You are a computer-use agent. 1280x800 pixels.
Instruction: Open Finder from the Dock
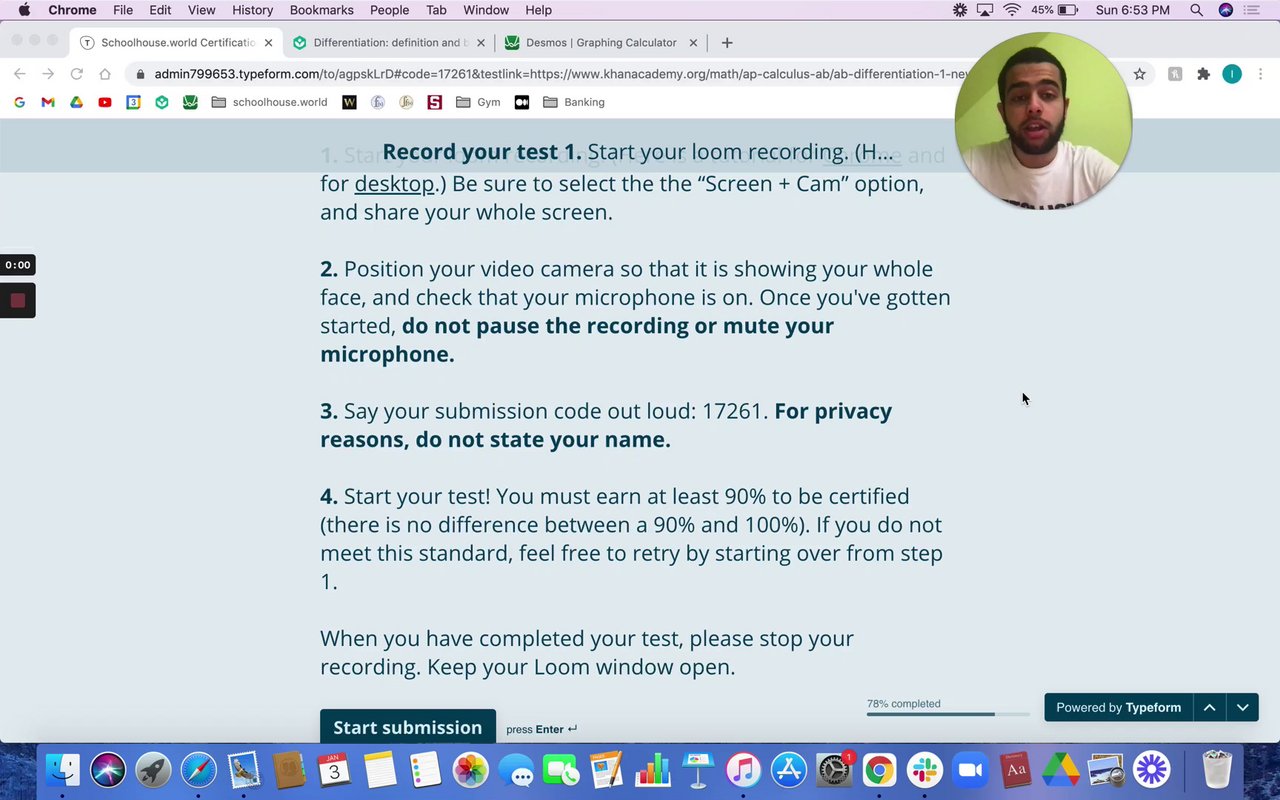pos(62,770)
